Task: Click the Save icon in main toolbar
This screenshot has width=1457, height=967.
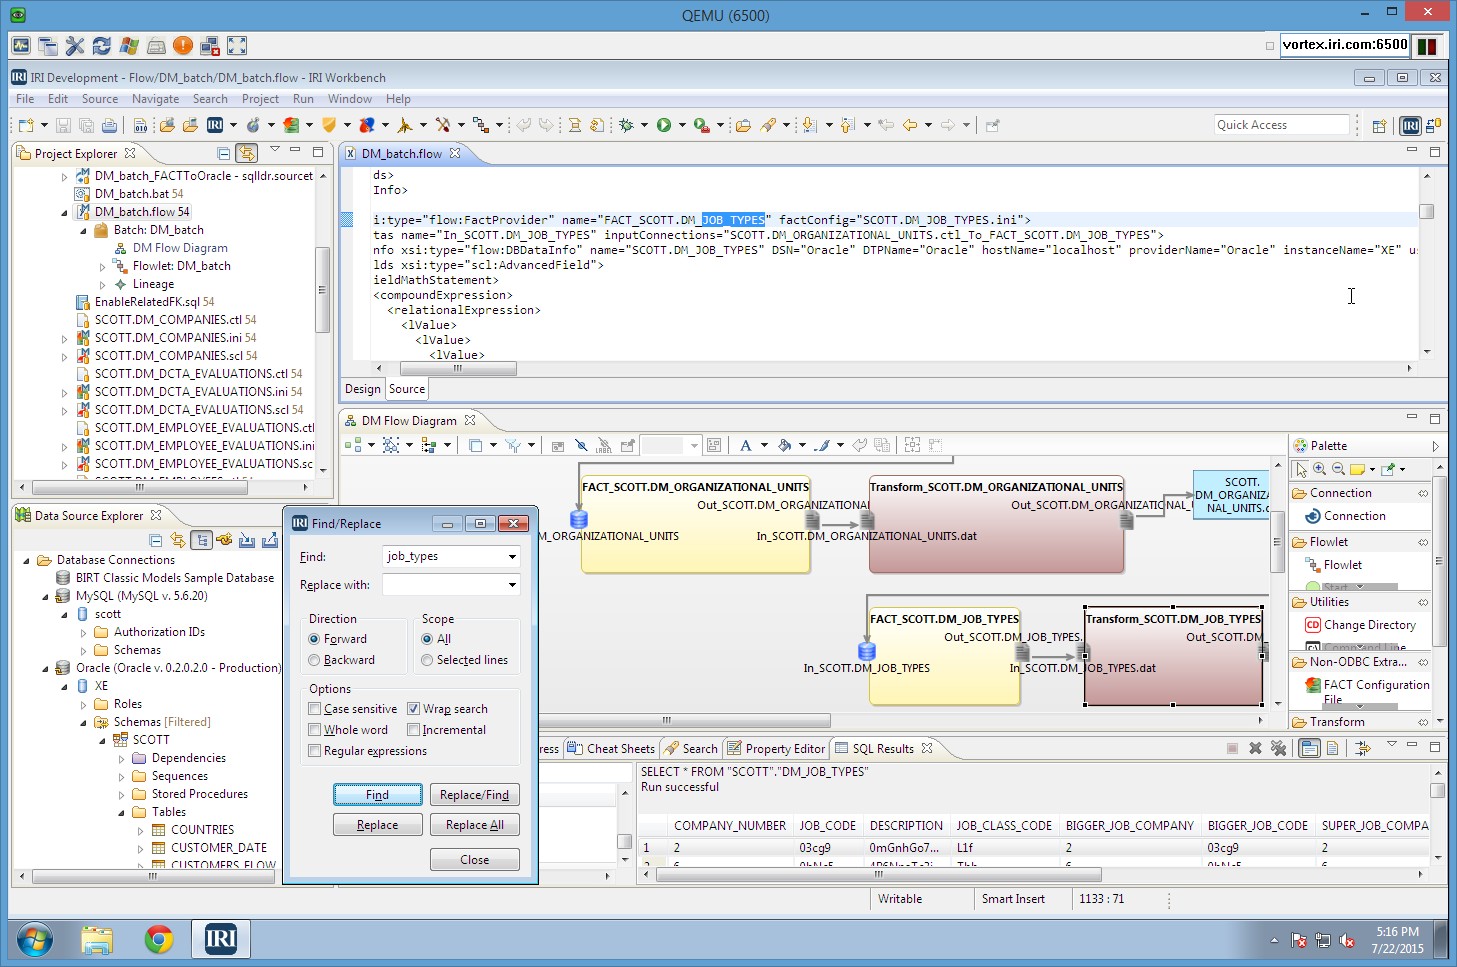Action: [x=63, y=125]
